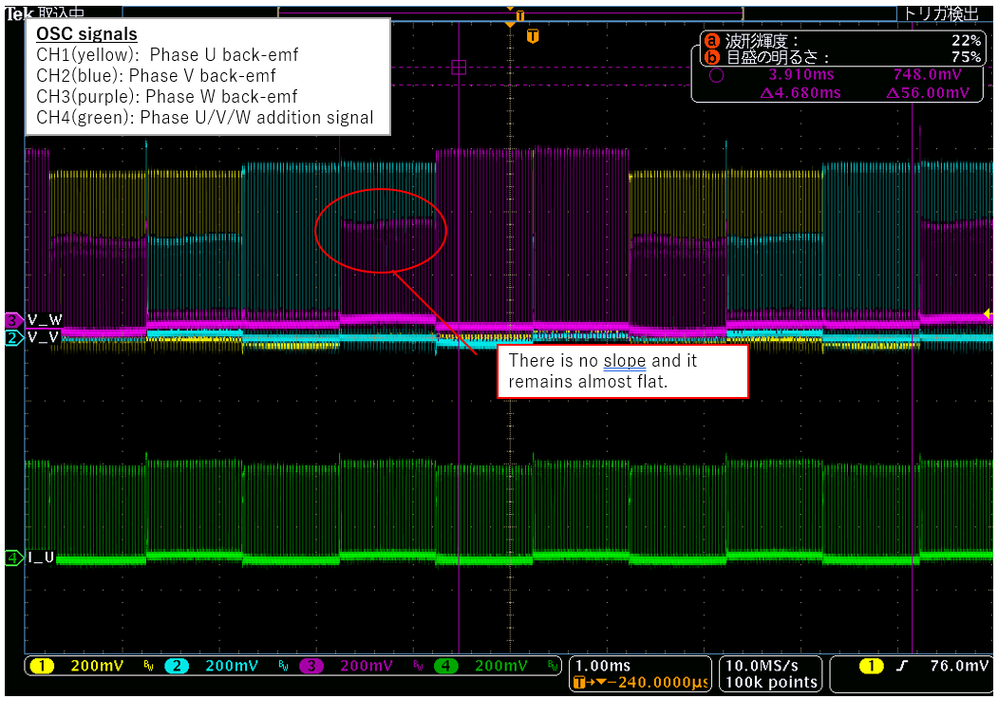This screenshot has width=998, height=701.
Task: Select the CH1 yellow channel badge
Action: [x=42, y=666]
